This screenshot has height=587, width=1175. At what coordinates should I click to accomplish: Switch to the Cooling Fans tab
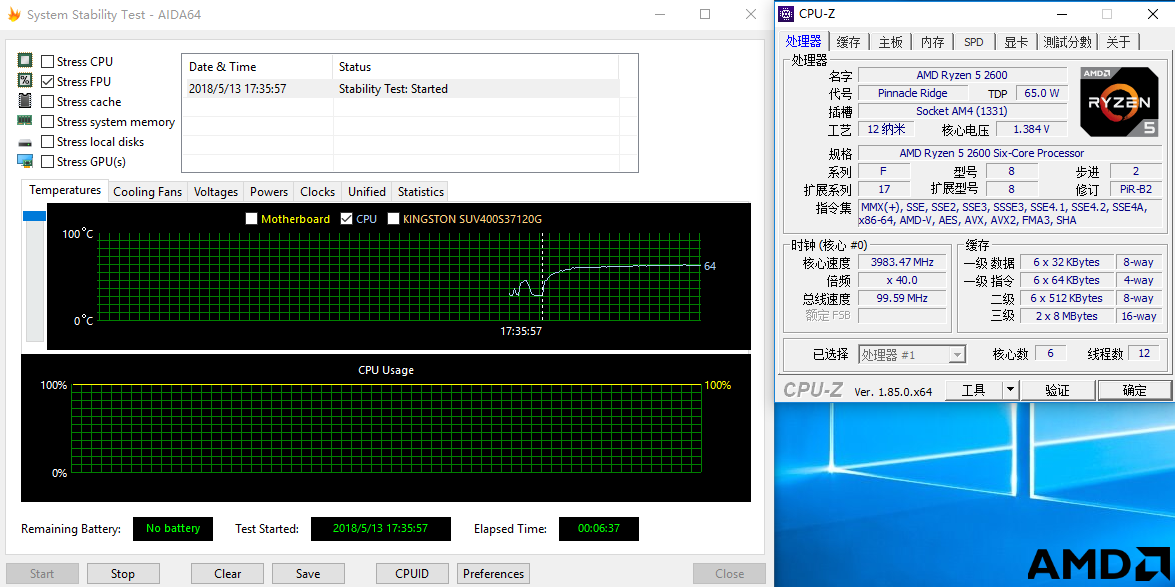[x=148, y=192]
